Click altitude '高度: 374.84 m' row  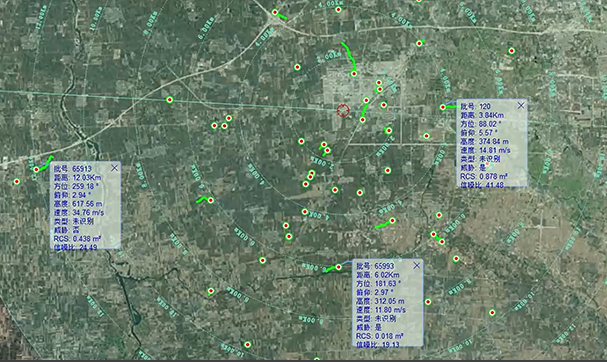[x=484, y=141]
